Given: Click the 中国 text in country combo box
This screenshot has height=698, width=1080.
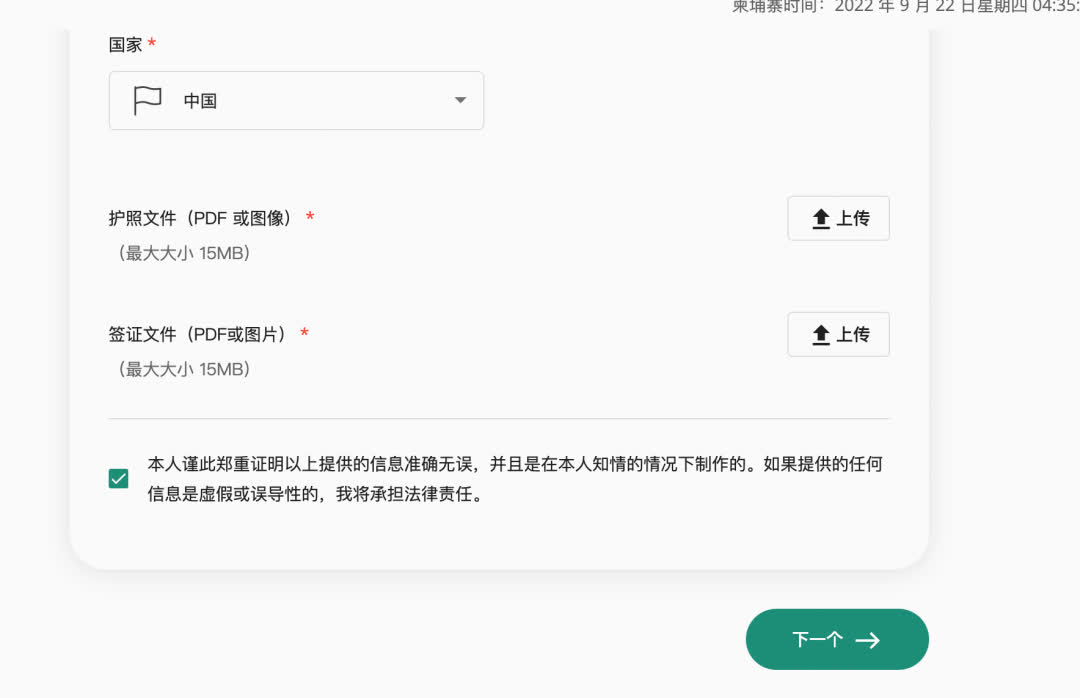Looking at the screenshot, I should pyautogui.click(x=200, y=101).
